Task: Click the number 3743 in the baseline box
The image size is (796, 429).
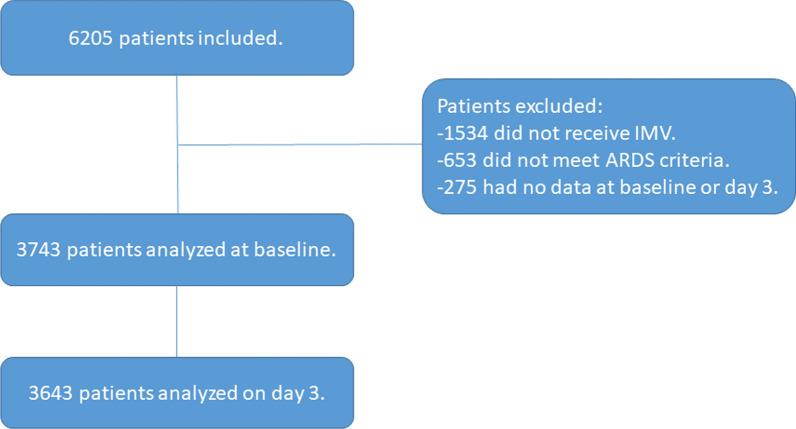Action: 42,249
